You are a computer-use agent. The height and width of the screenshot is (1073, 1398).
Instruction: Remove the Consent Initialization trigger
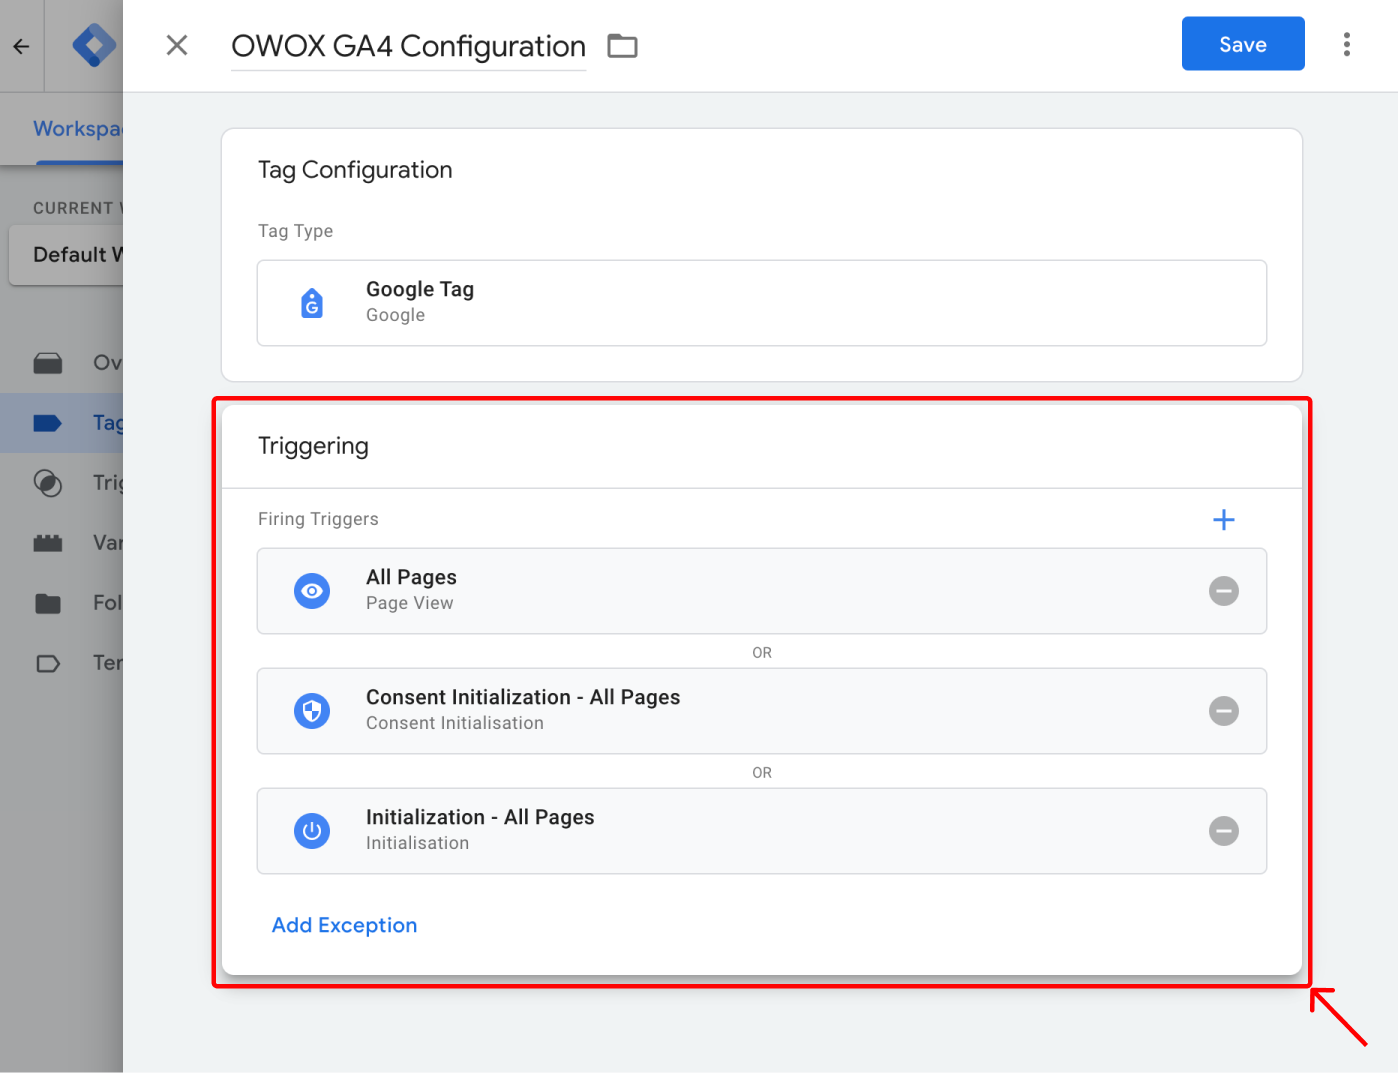click(x=1224, y=711)
